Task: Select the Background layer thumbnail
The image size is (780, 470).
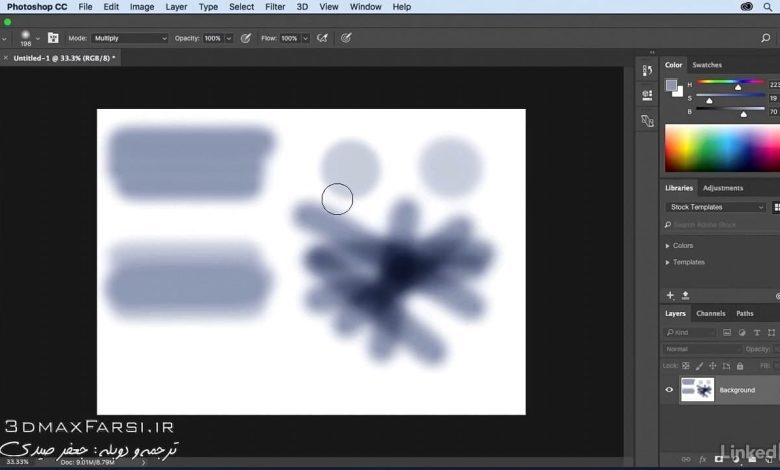Action: tap(697, 389)
